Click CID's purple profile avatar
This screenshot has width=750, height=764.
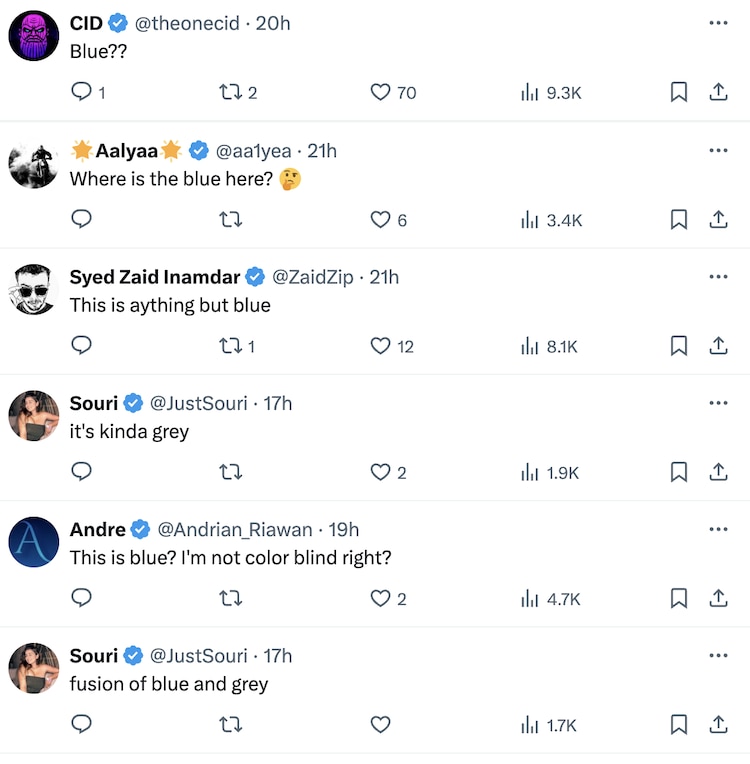pos(33,36)
